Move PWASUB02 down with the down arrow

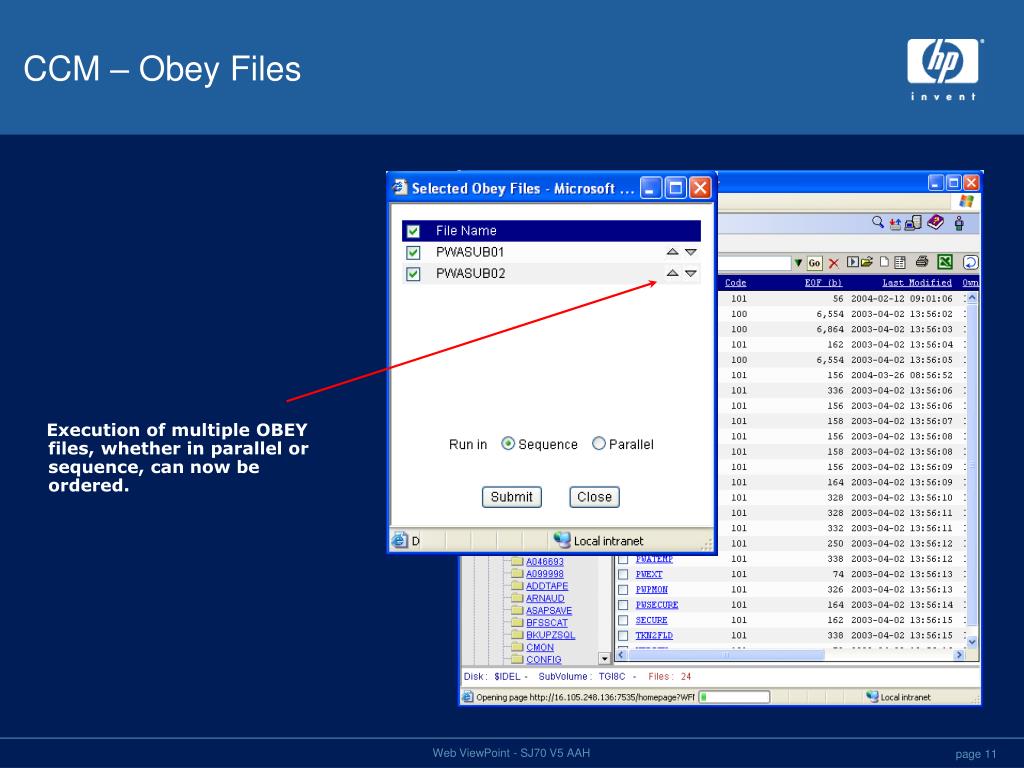pos(691,274)
